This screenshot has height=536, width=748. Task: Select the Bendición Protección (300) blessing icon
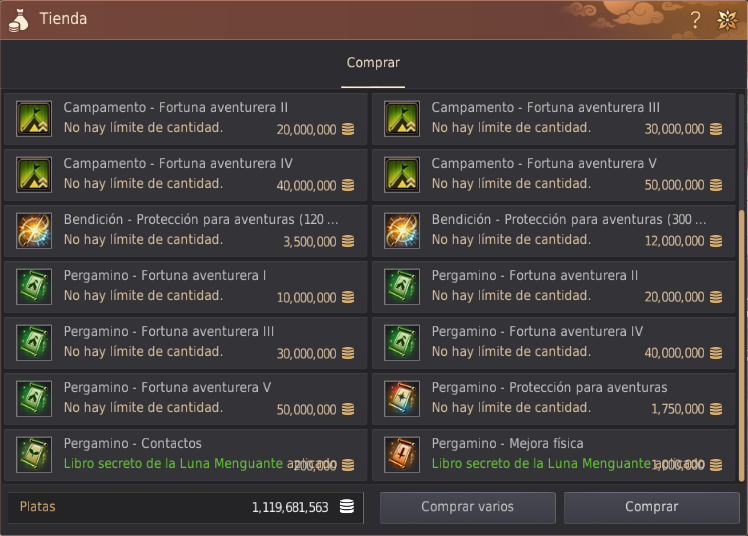pyautogui.click(x=402, y=231)
